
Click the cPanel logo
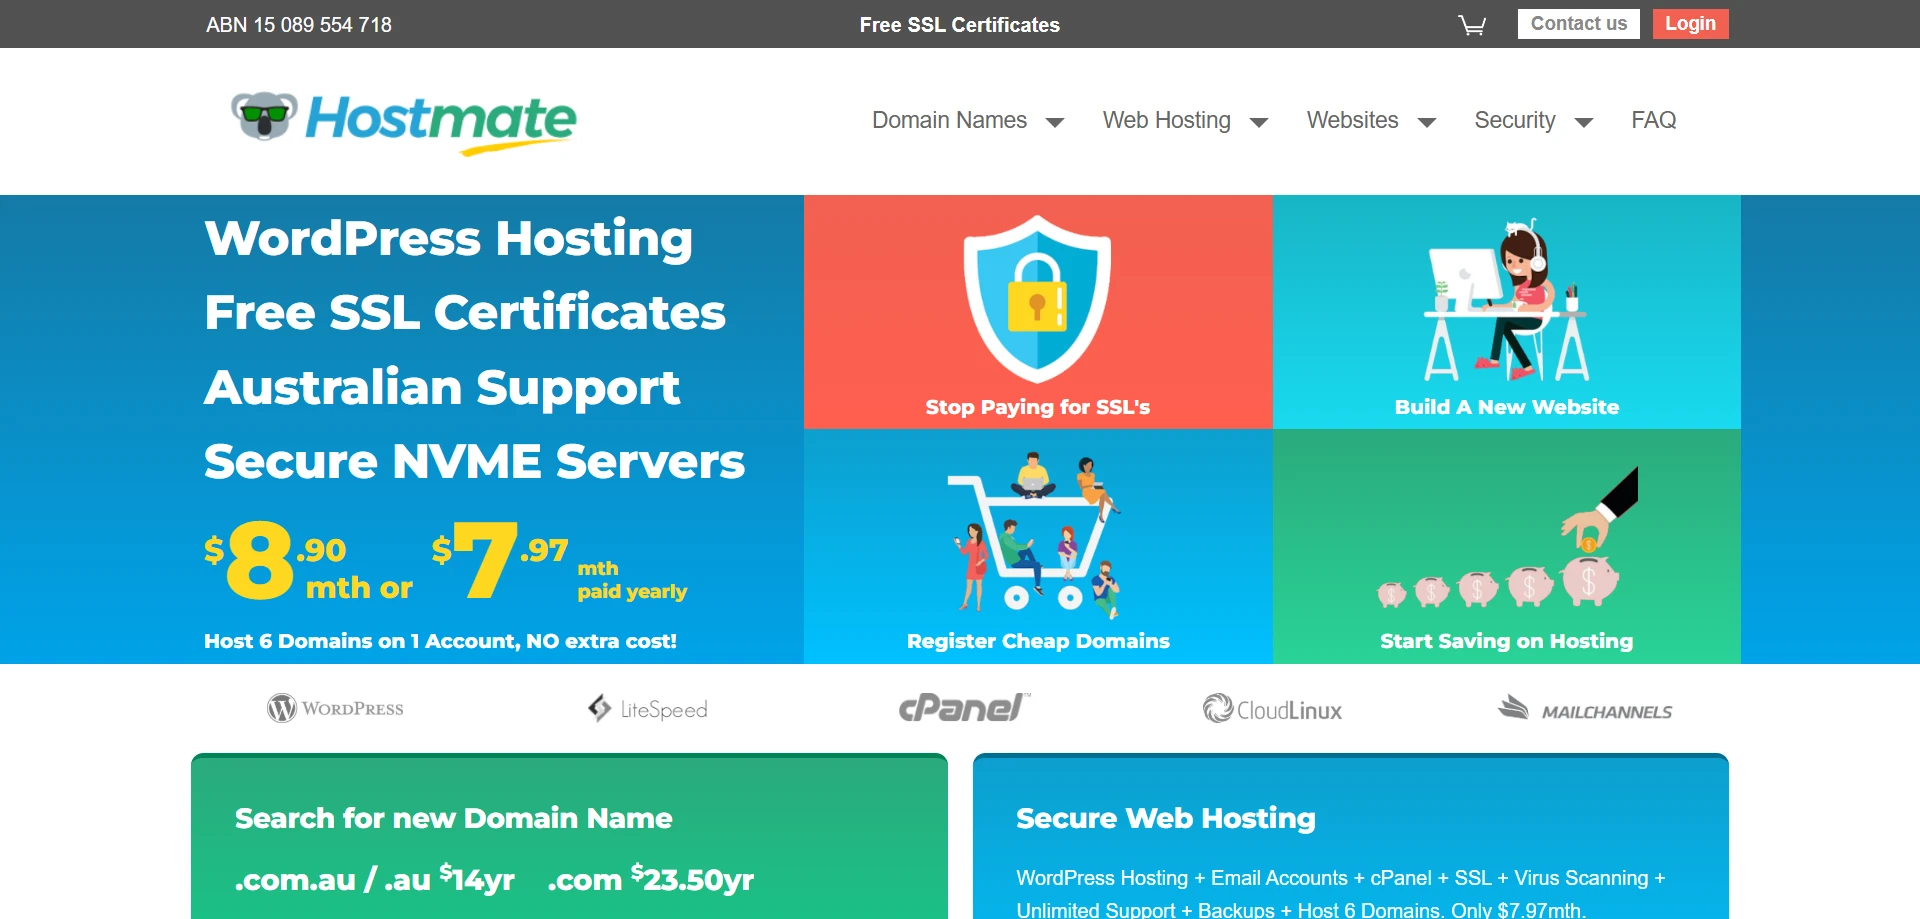click(x=964, y=708)
